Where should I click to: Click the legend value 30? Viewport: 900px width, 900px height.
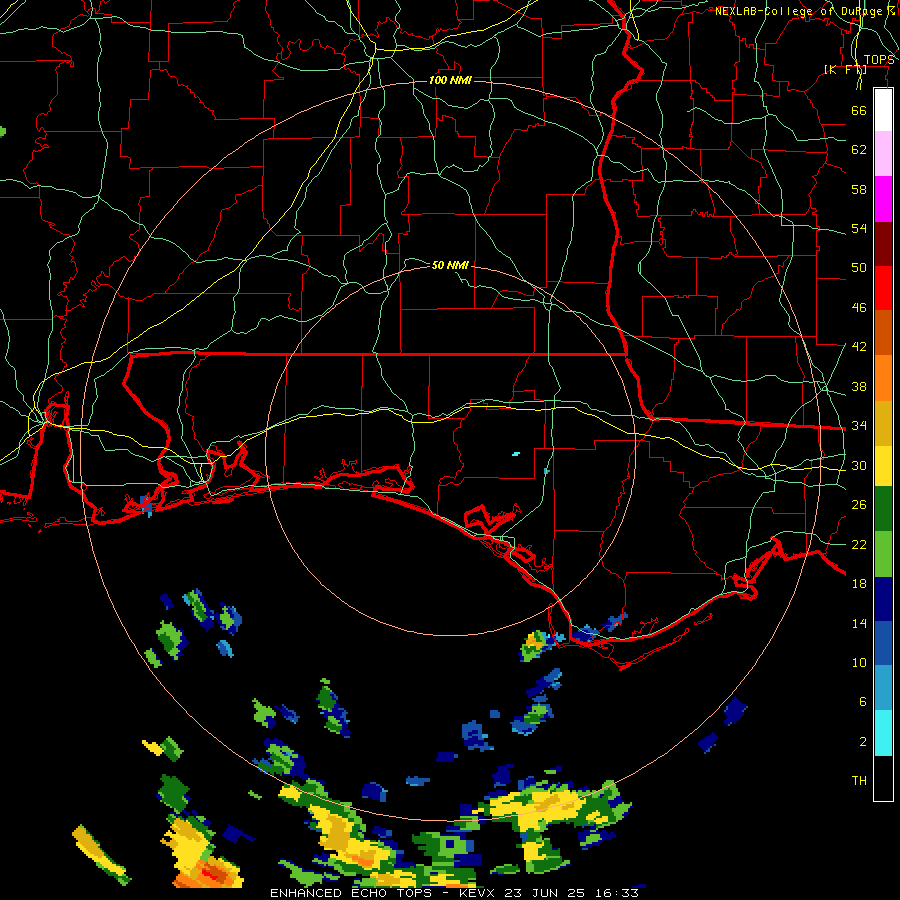click(859, 465)
